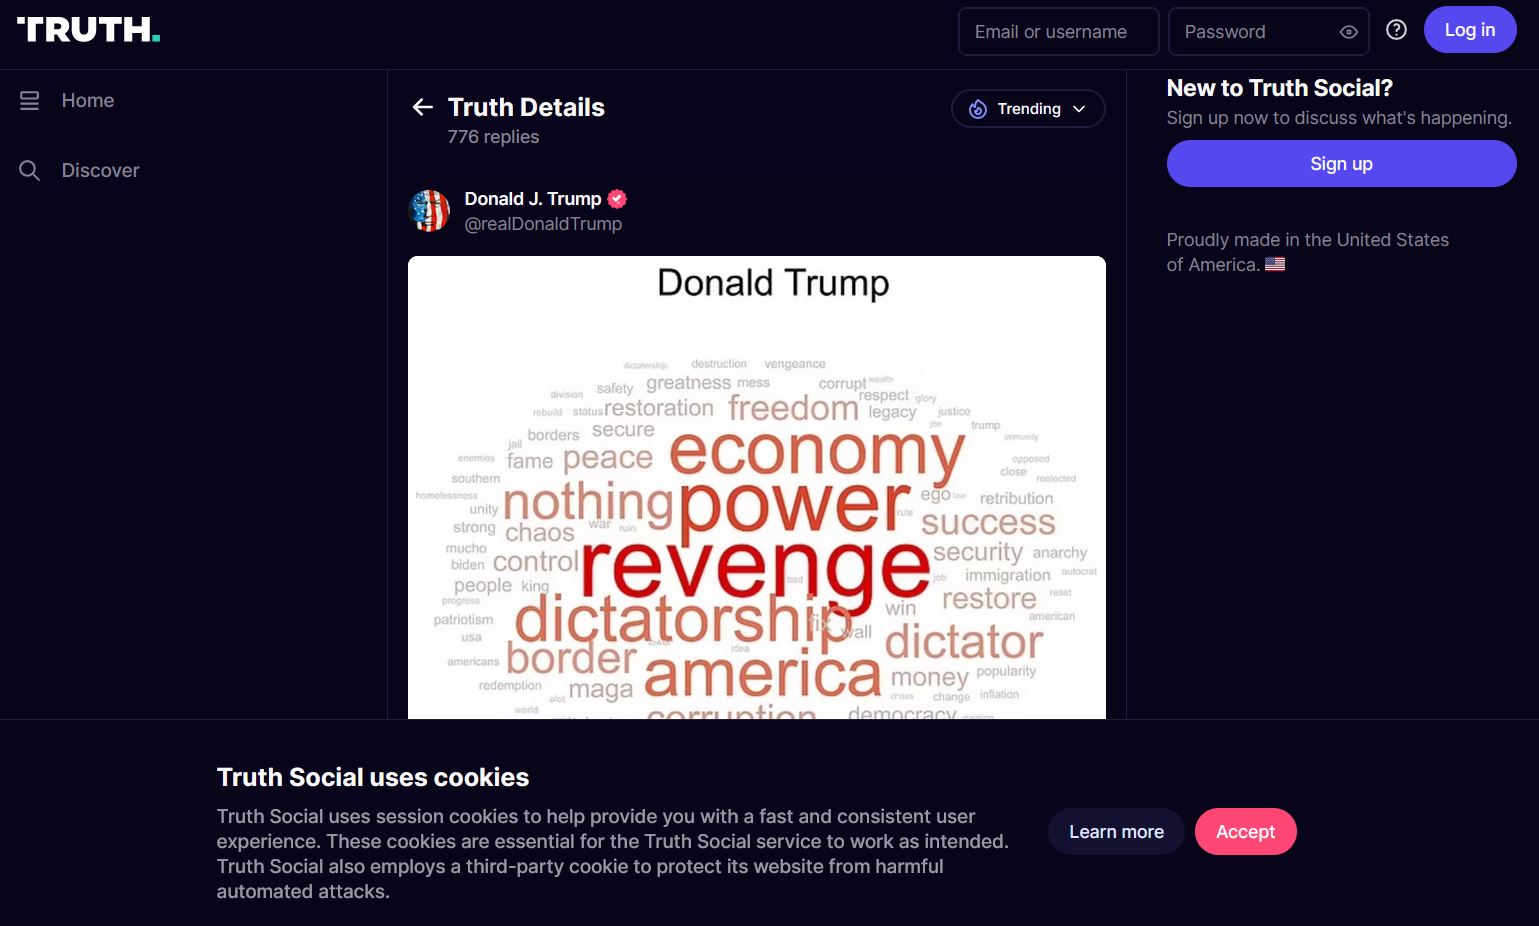Click the New to Truth Social? heading
The image size is (1539, 926).
coord(1279,88)
